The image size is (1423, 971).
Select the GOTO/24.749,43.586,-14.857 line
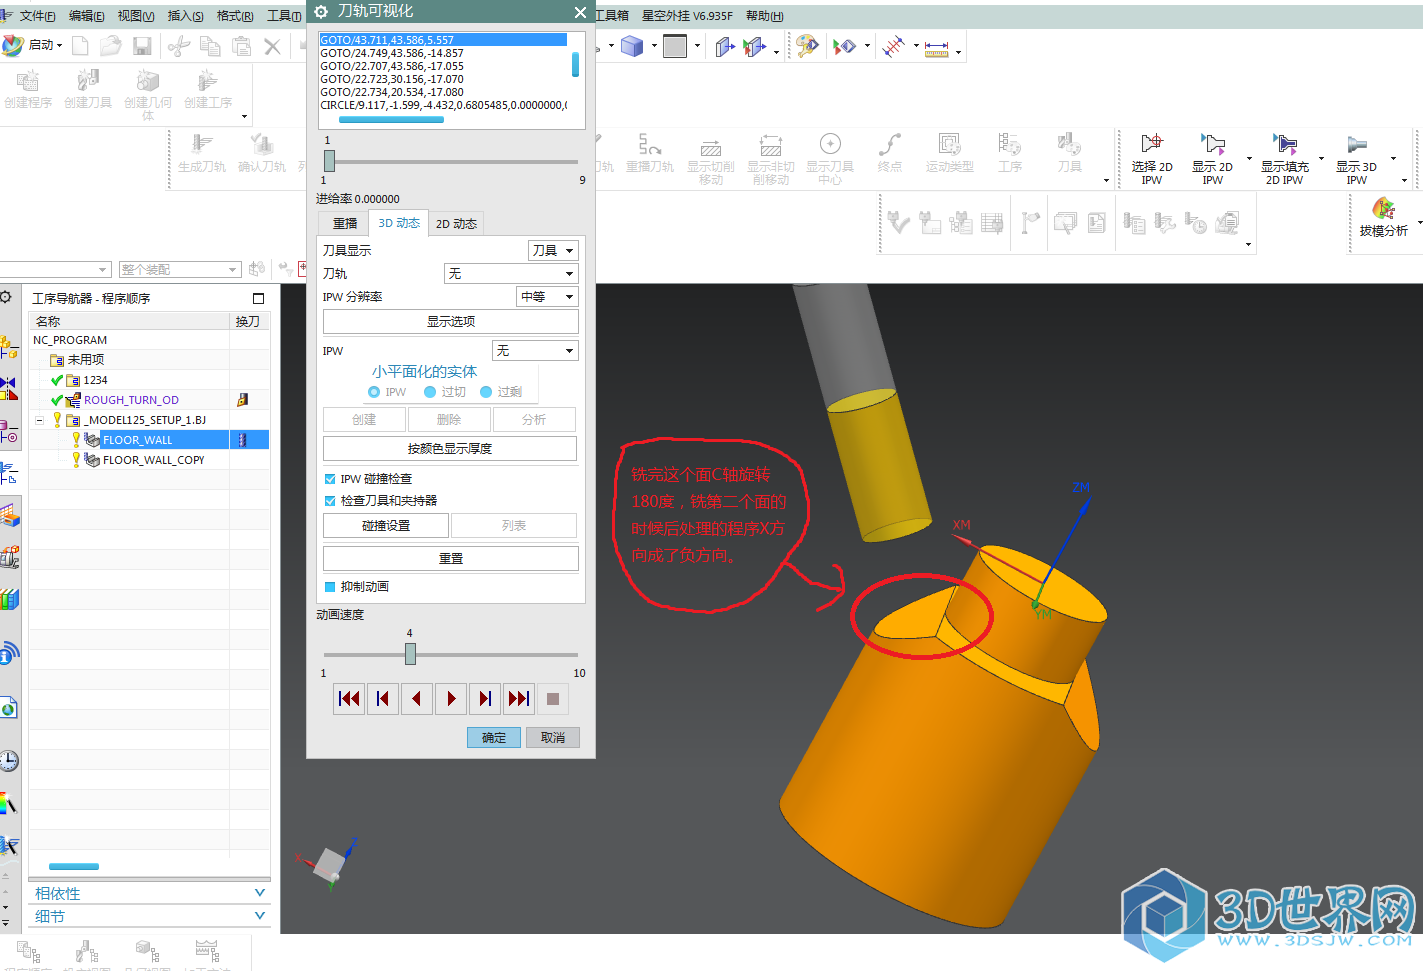pos(392,53)
